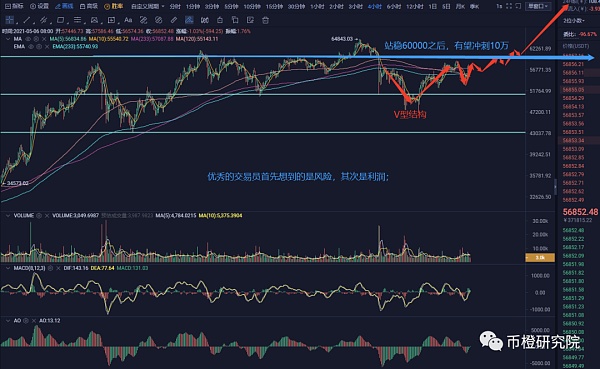Toggle visibility of the MA indicator

(x=28, y=39)
